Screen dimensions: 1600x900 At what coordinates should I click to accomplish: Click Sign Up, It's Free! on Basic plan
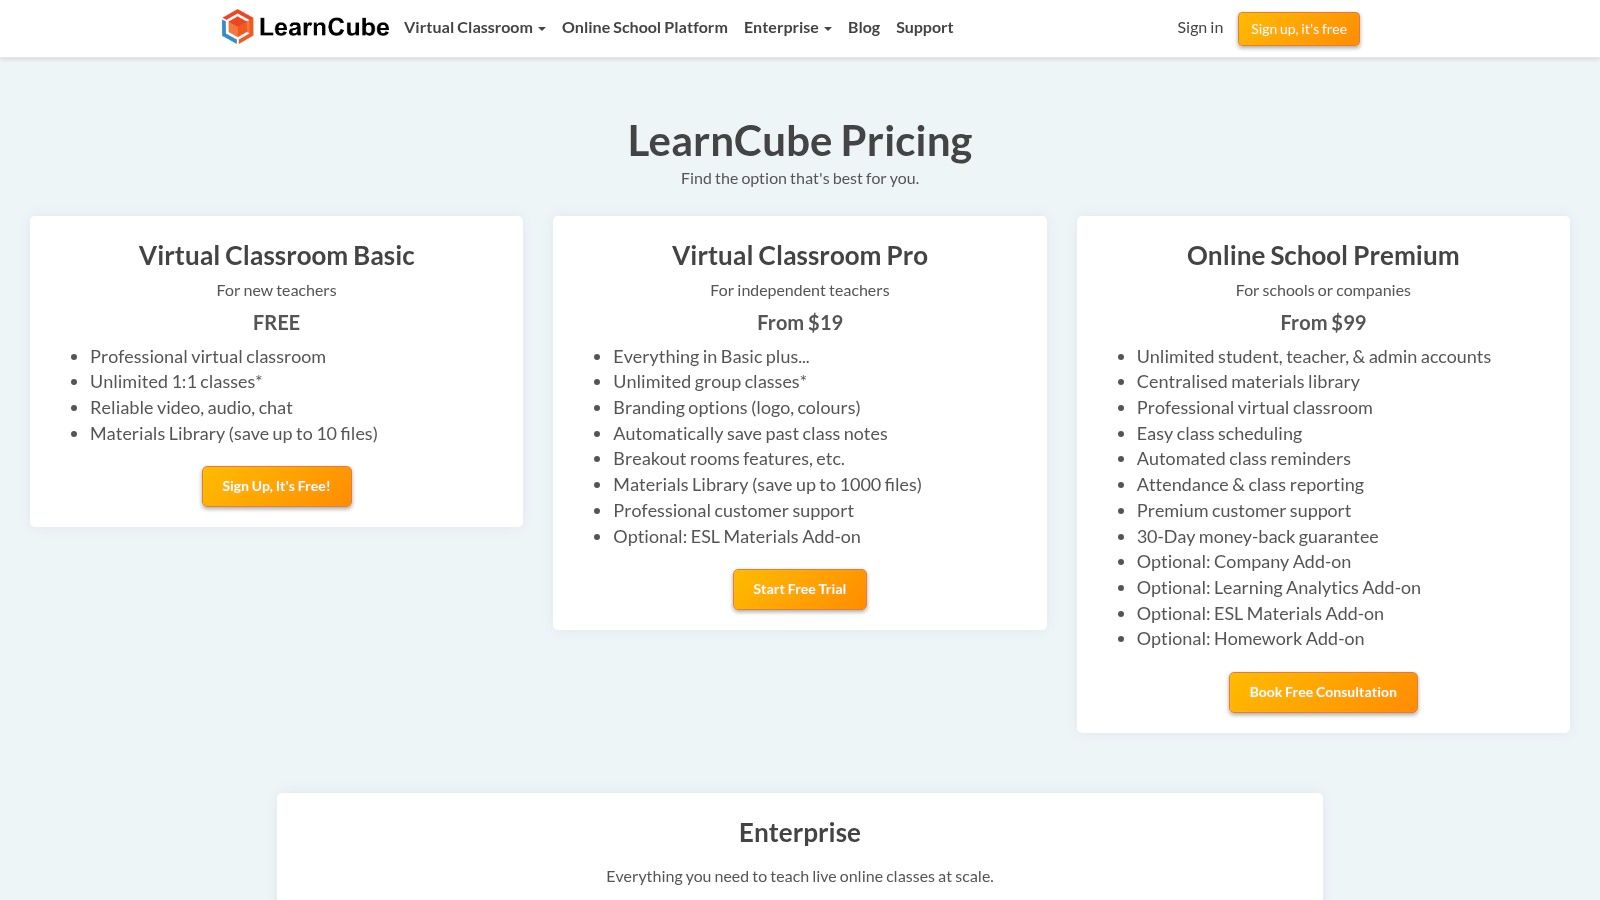click(x=276, y=486)
